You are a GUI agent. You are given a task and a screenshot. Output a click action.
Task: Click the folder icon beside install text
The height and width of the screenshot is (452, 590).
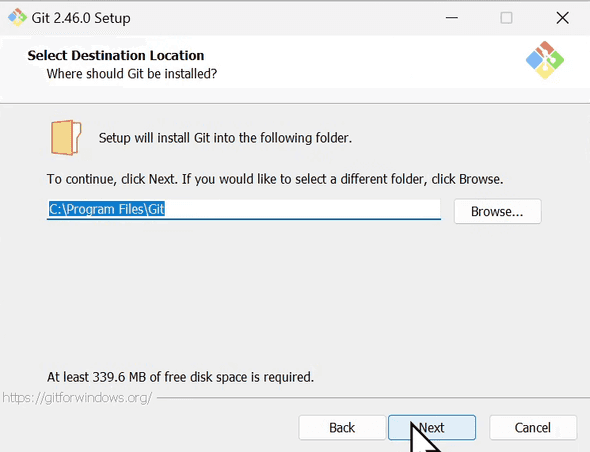point(66,137)
